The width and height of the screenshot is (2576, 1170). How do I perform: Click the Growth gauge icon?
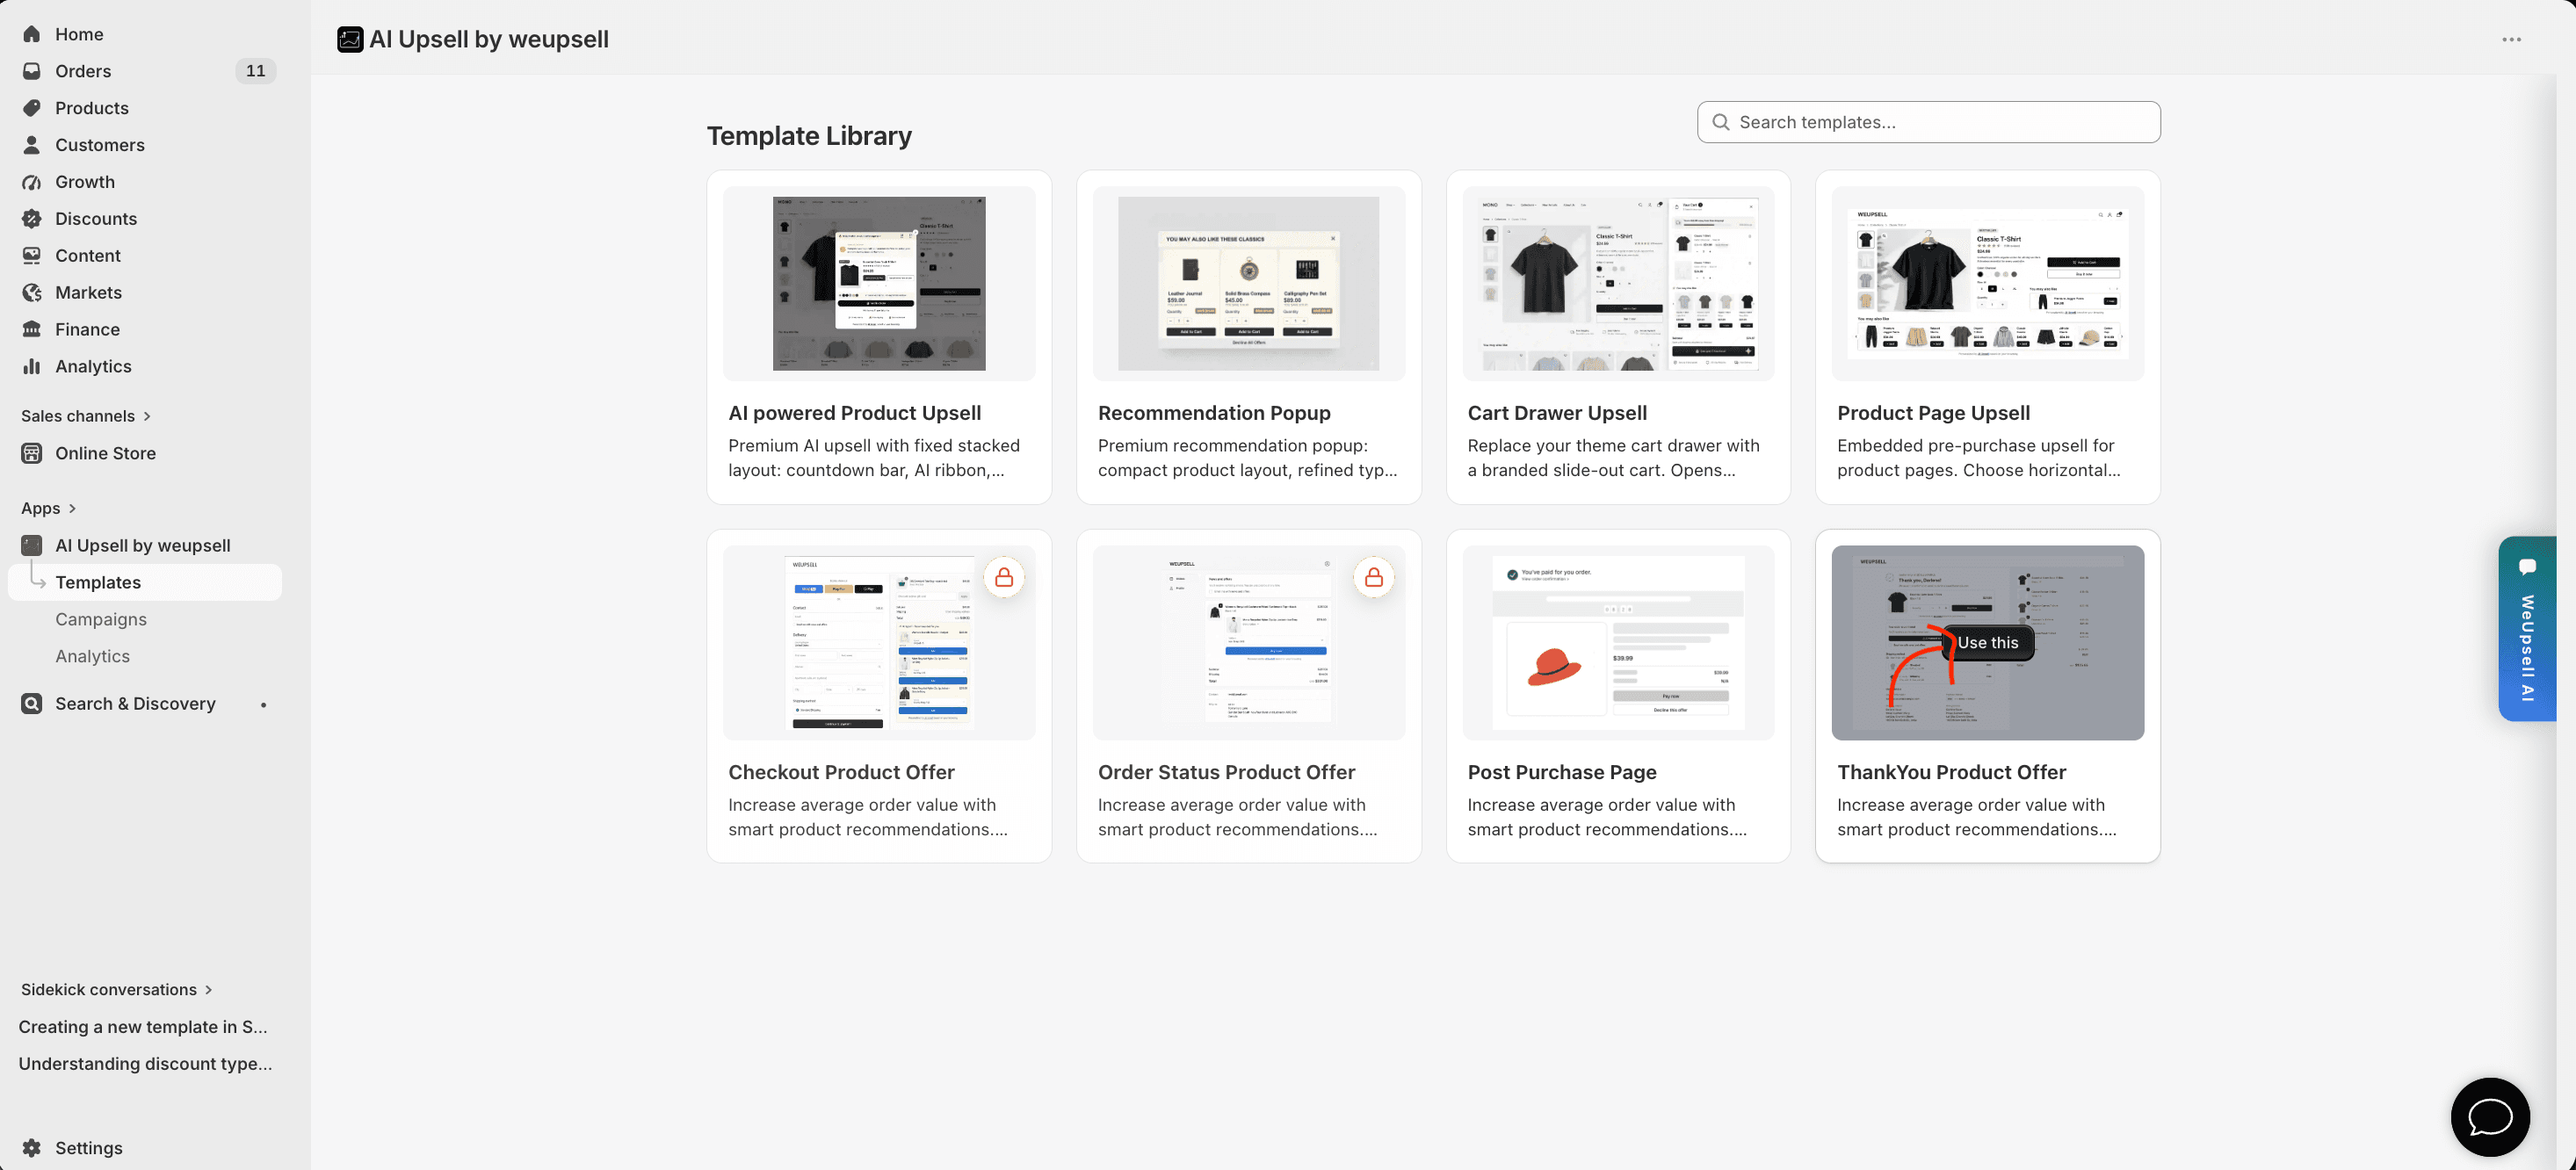pos(32,182)
